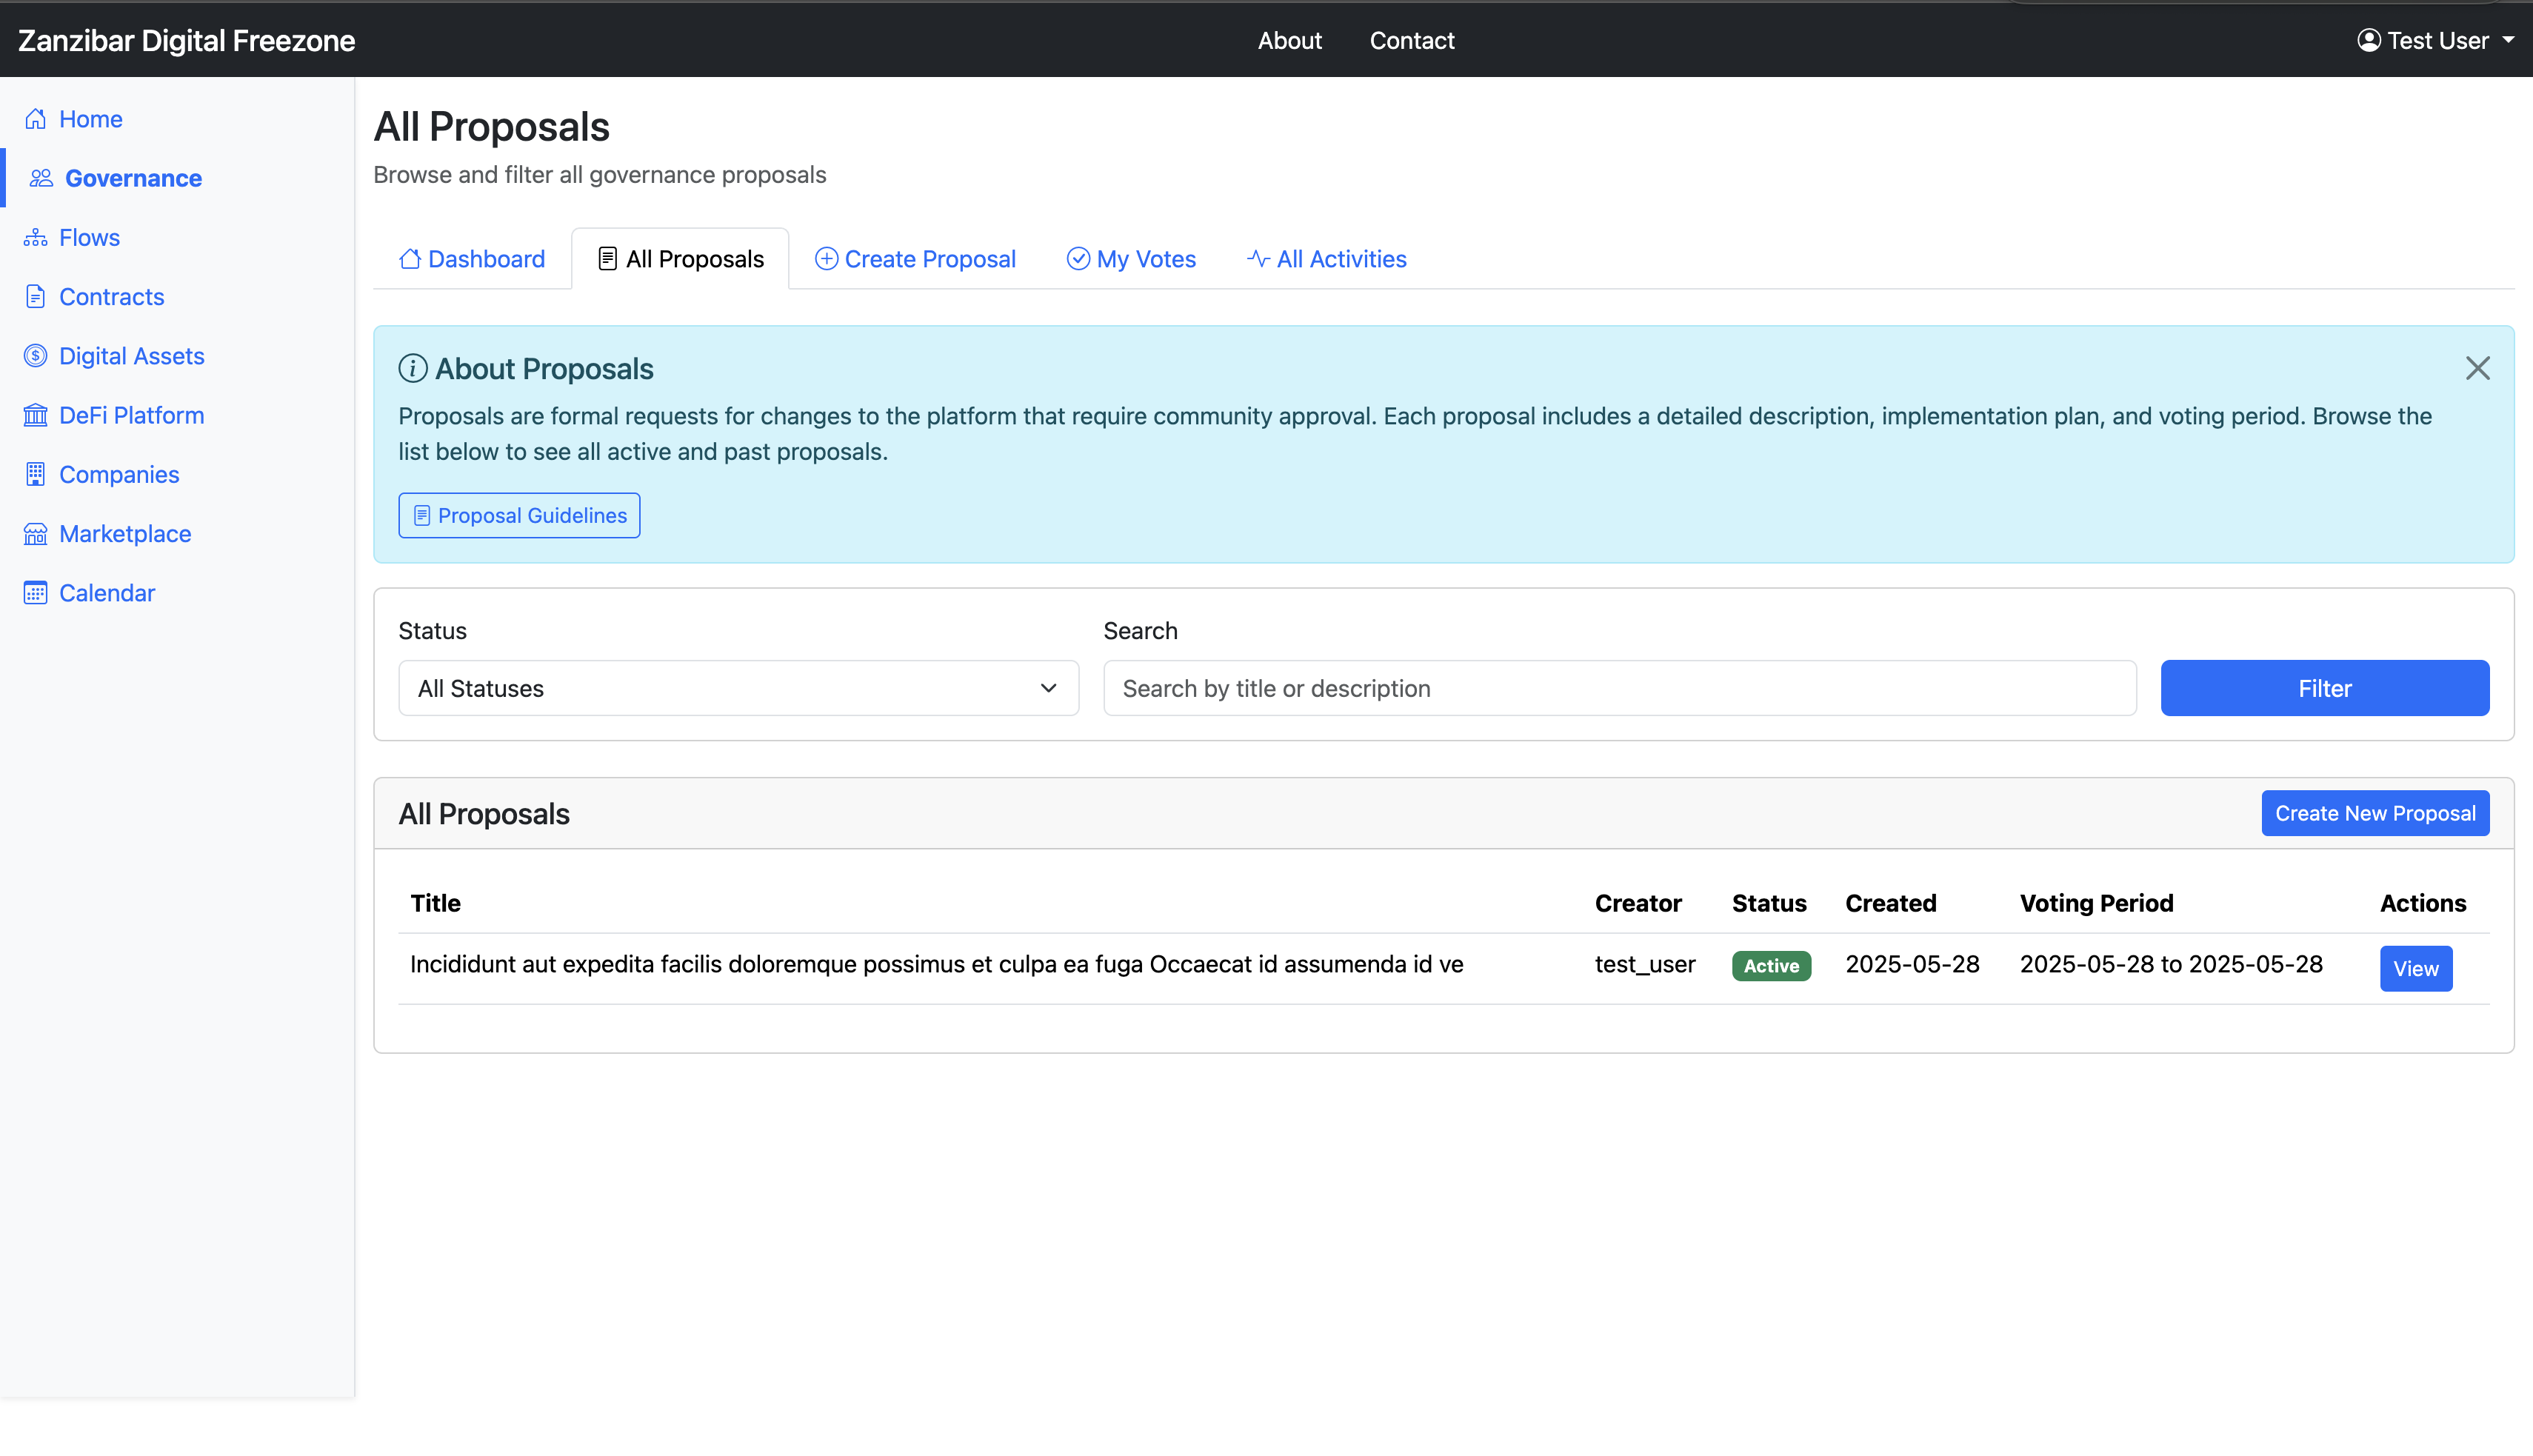Click the Contracts document icon
Image resolution: width=2533 pixels, height=1456 pixels.
36,297
